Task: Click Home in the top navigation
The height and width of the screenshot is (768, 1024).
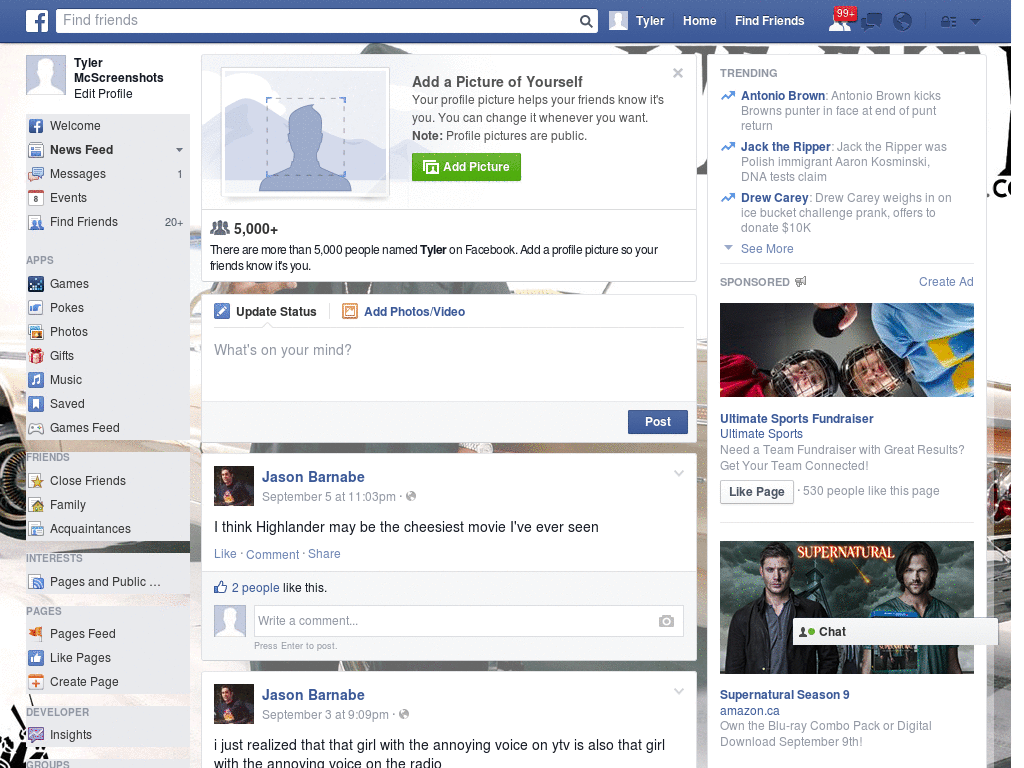Action: pos(699,21)
